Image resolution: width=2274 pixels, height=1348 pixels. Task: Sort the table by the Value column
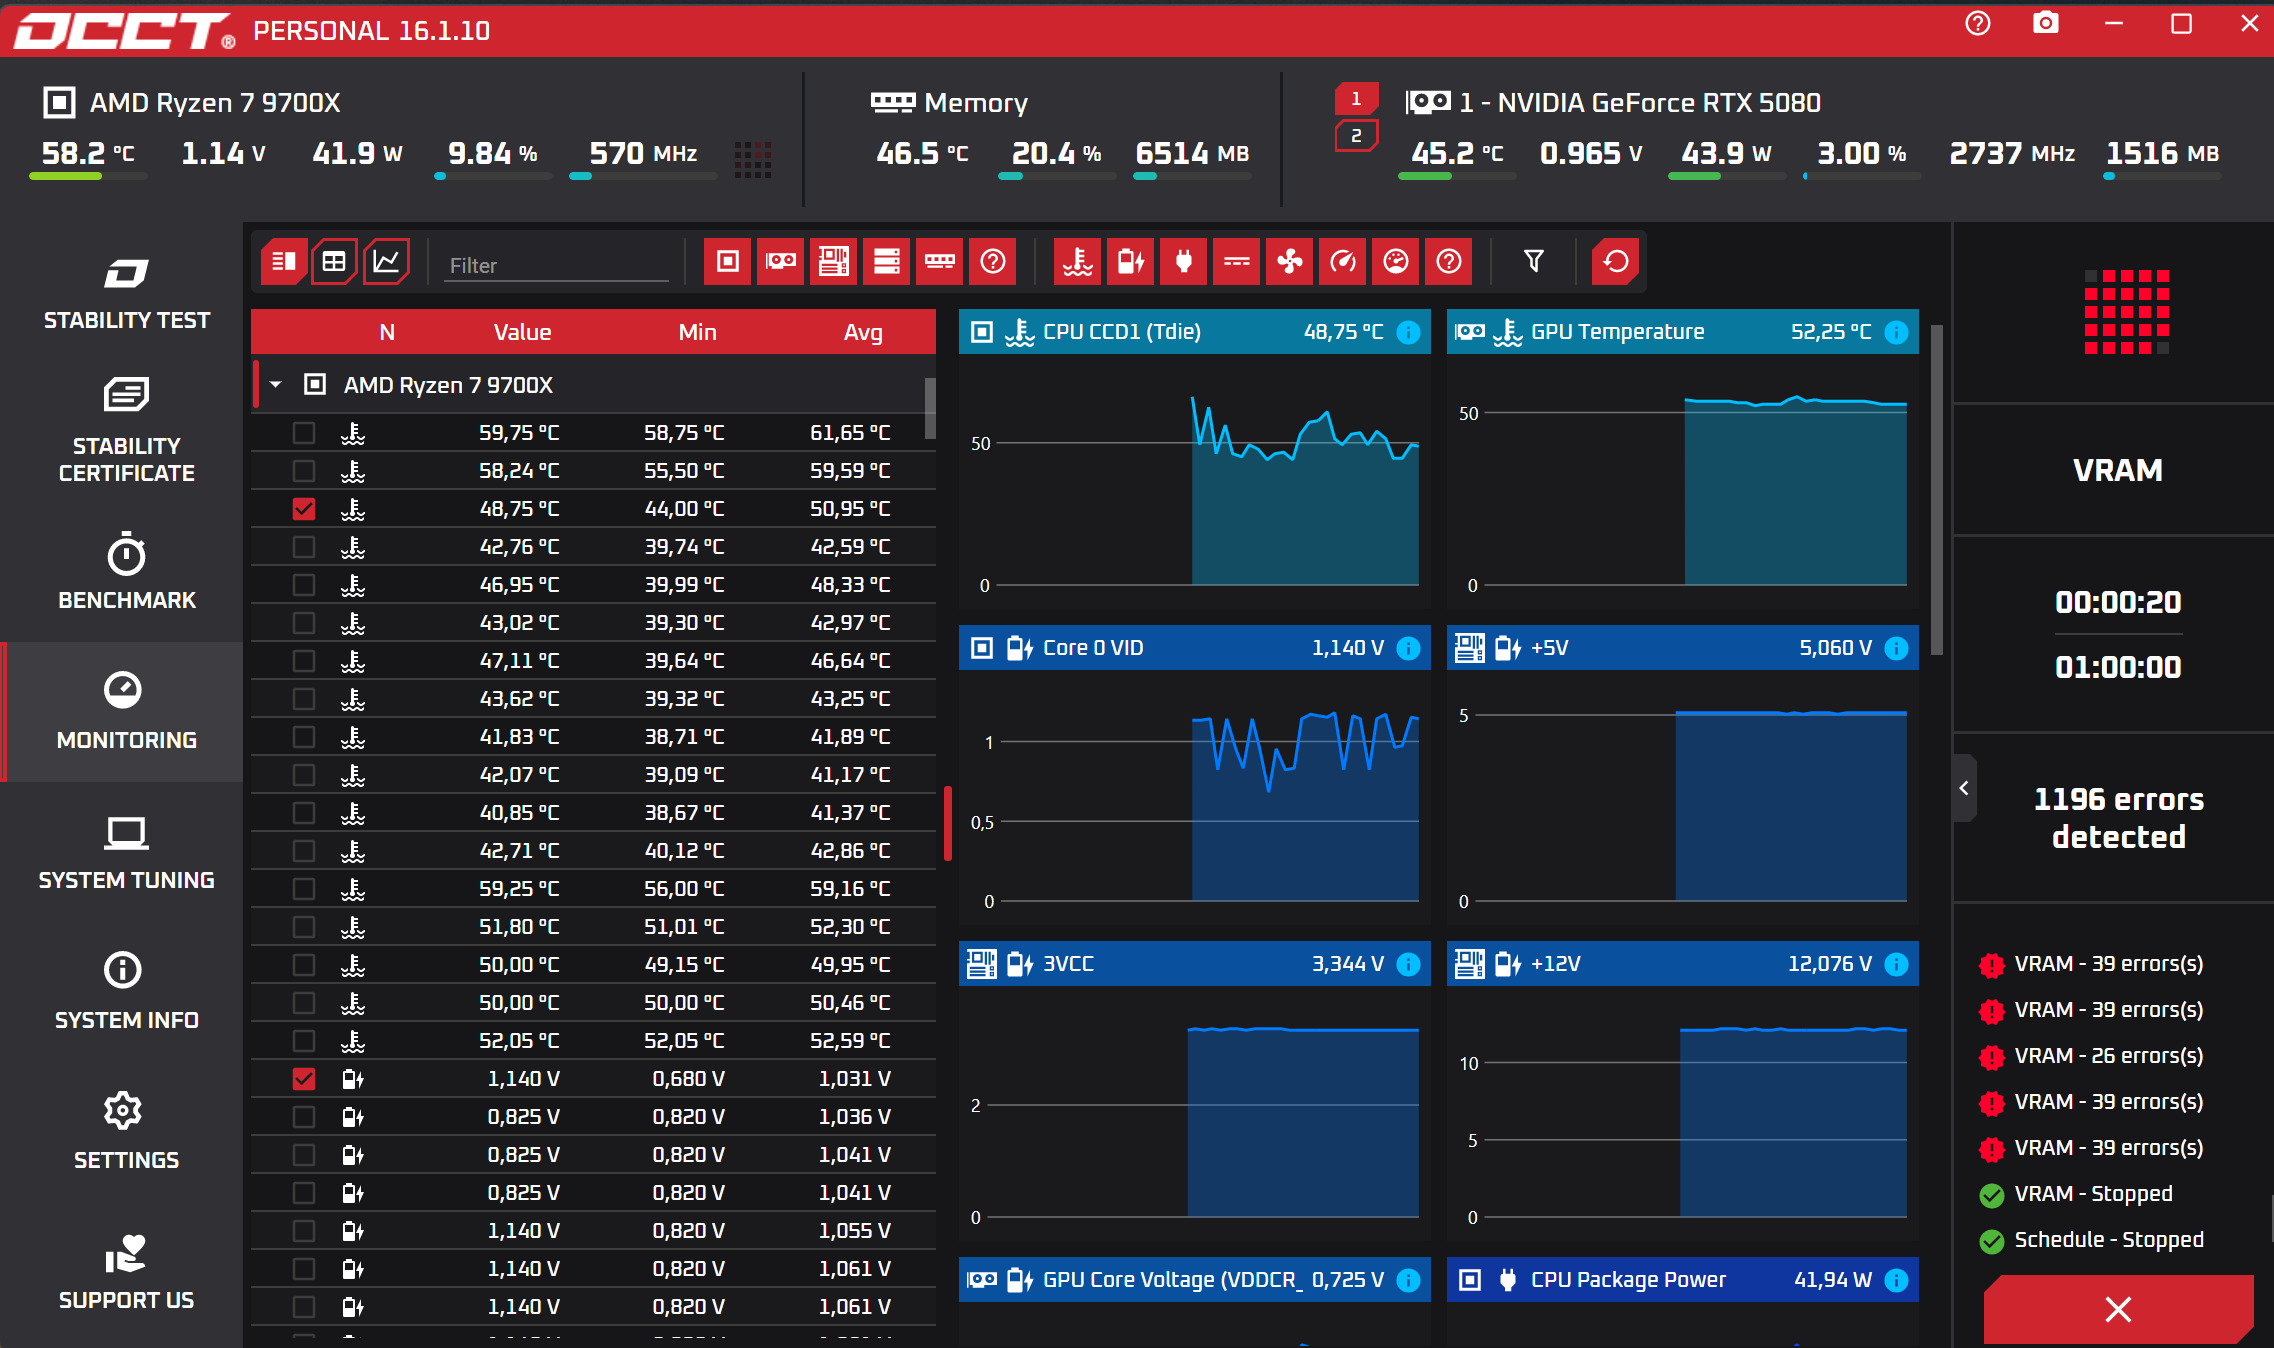coord(522,332)
